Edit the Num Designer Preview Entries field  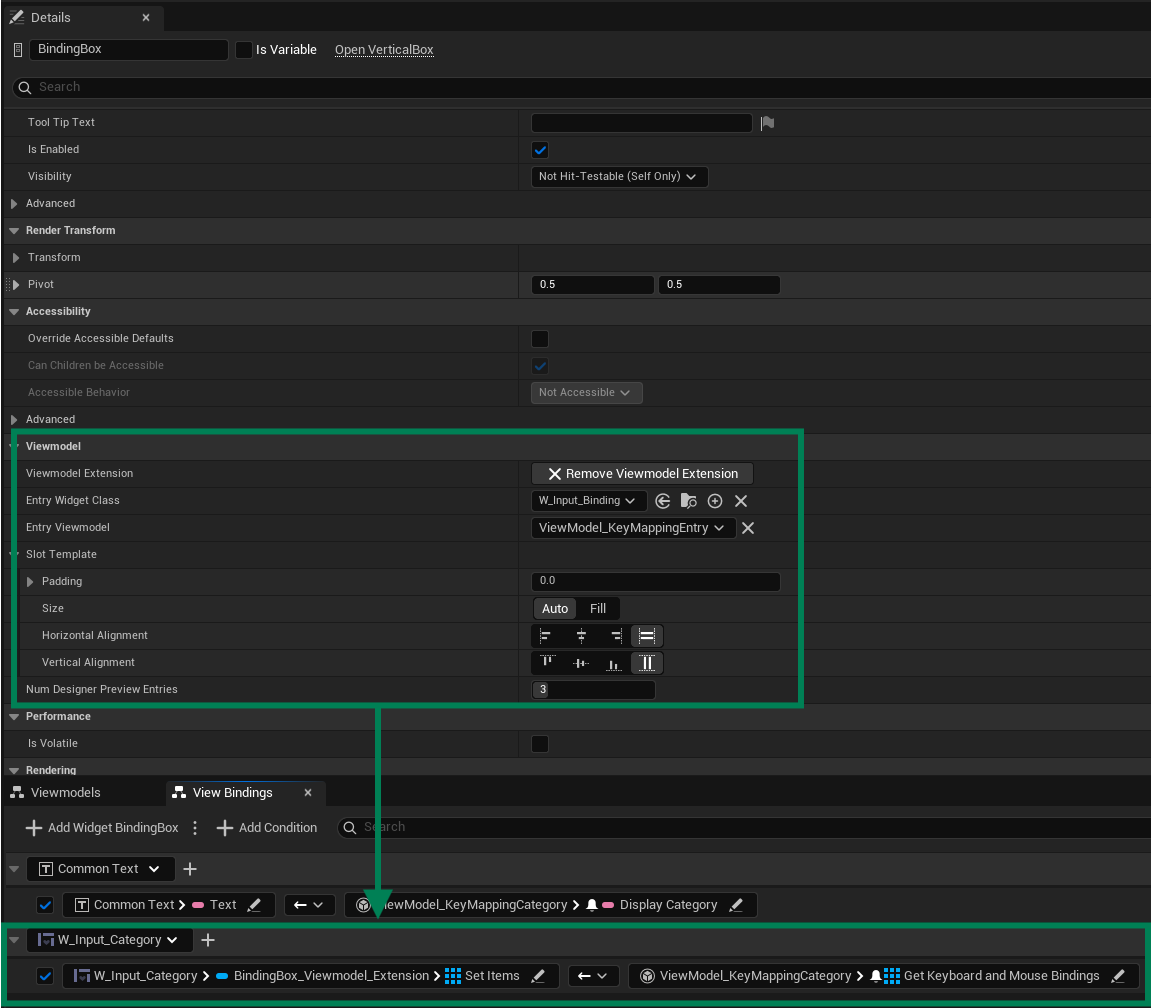click(593, 689)
